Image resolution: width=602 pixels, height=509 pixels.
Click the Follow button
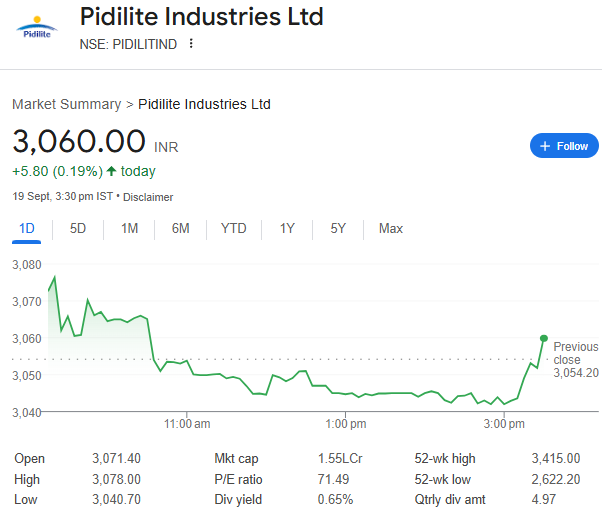click(x=564, y=146)
